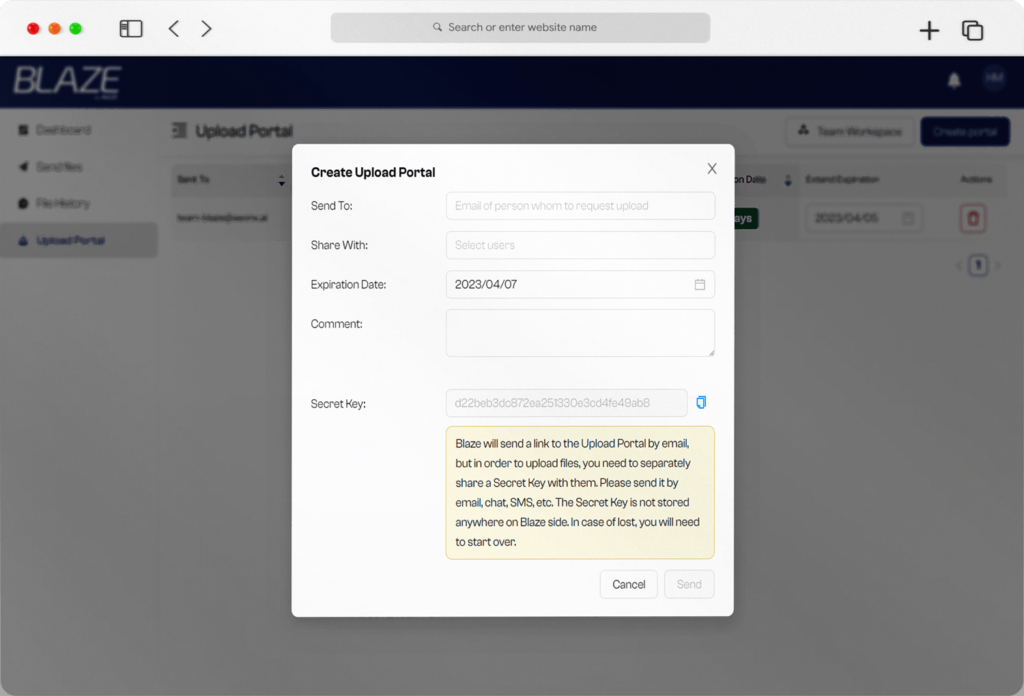Go back to previous page
The height and width of the screenshot is (696, 1024).
coord(174,29)
